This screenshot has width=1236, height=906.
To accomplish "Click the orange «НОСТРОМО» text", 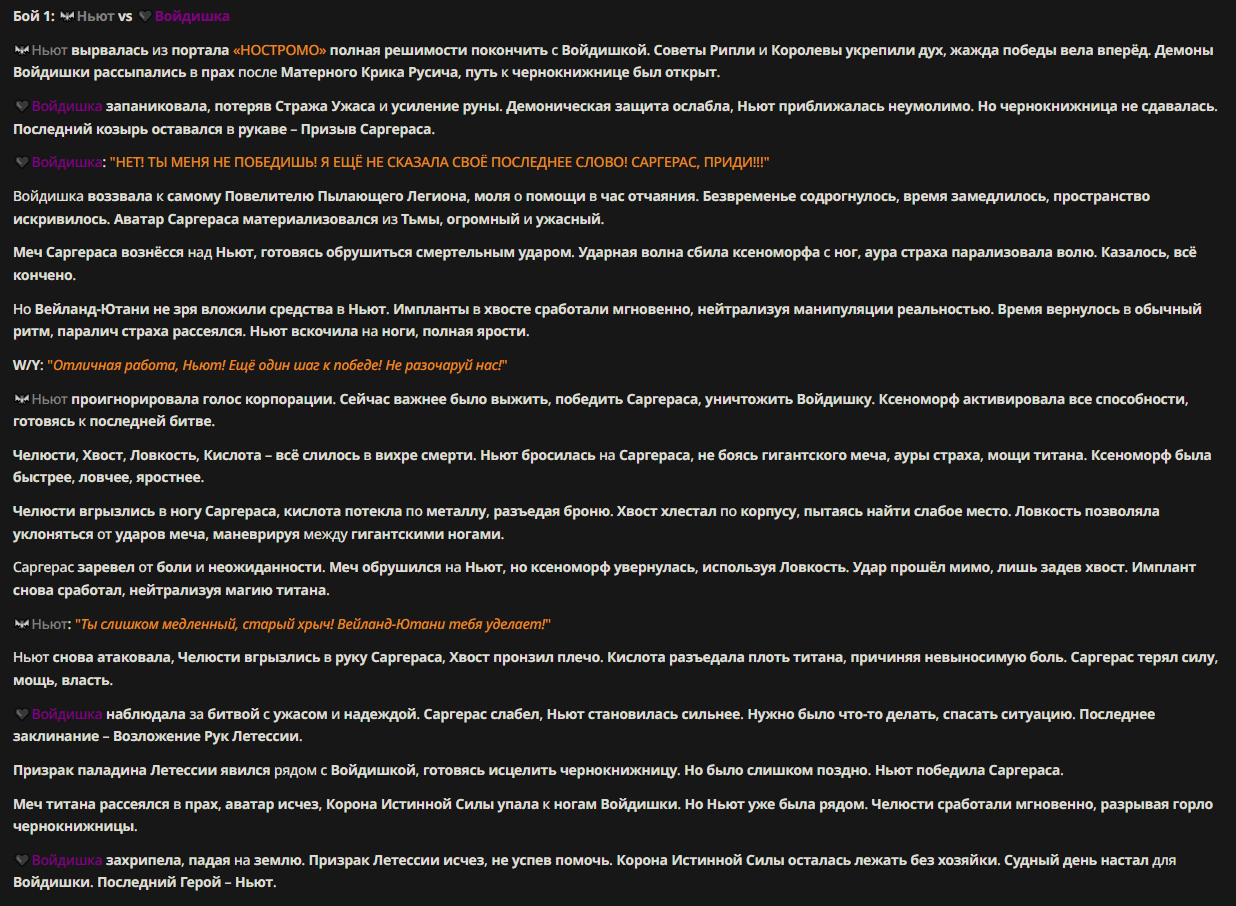I will [x=280, y=49].
